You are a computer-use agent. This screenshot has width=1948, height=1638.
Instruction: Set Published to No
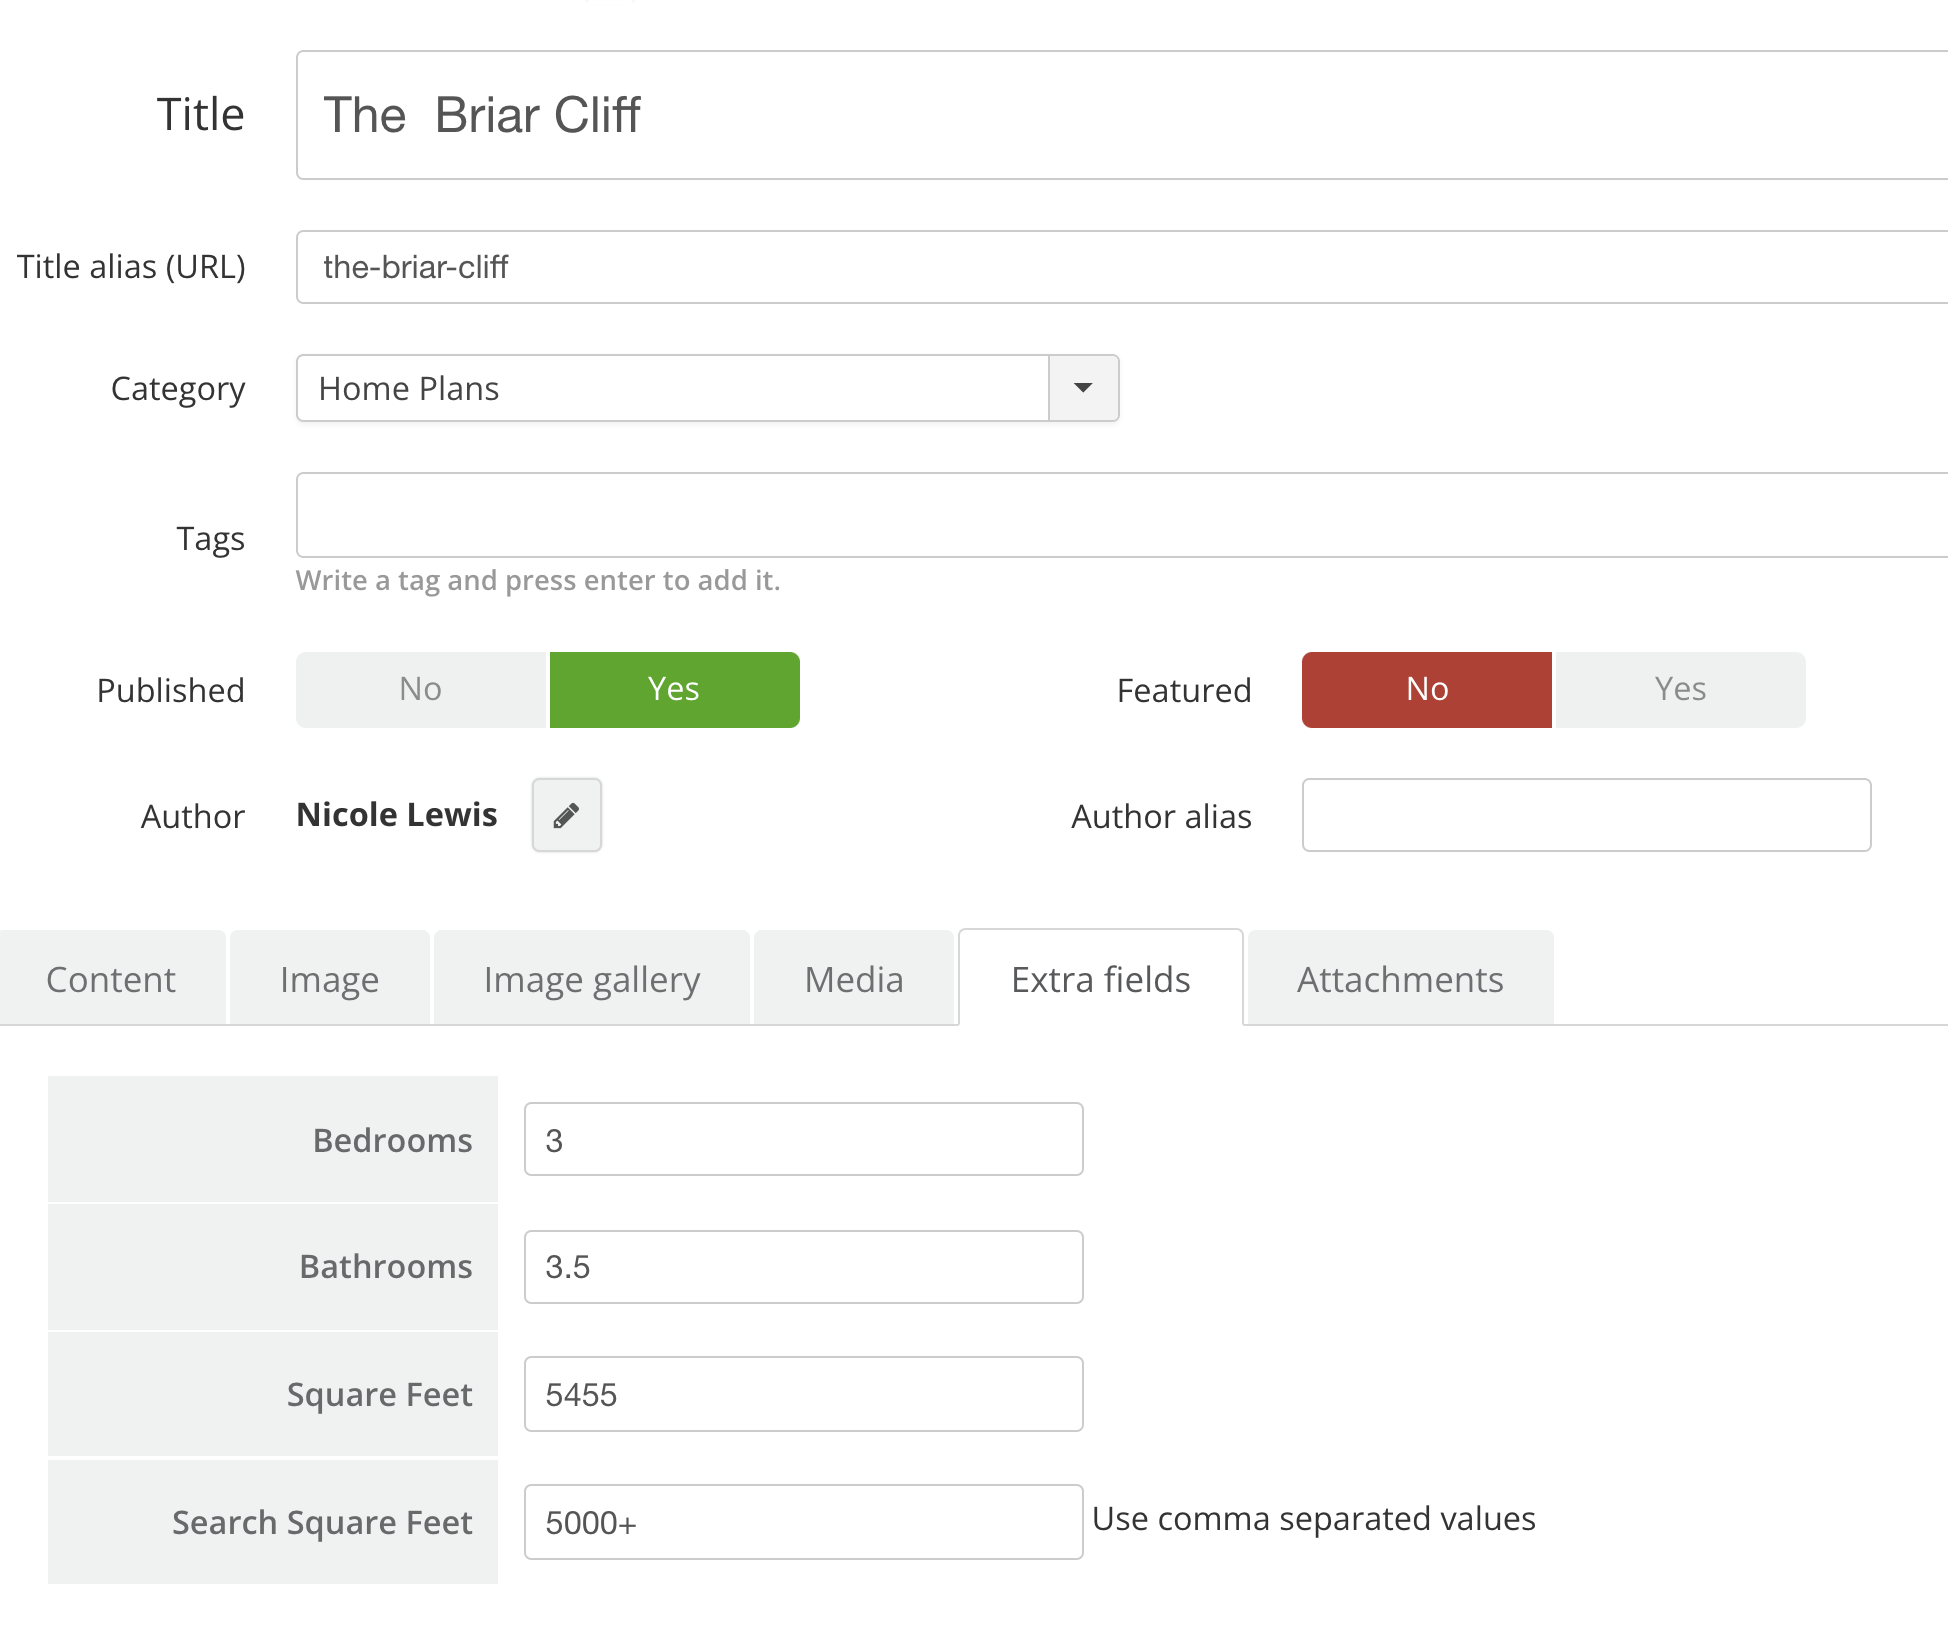pyautogui.click(x=421, y=690)
